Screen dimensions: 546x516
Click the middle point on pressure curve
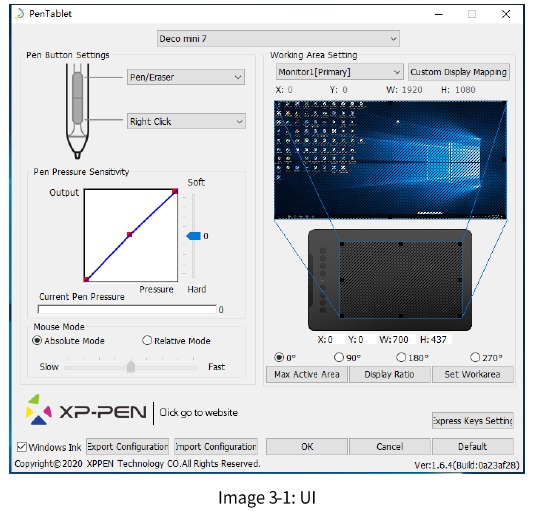(130, 235)
